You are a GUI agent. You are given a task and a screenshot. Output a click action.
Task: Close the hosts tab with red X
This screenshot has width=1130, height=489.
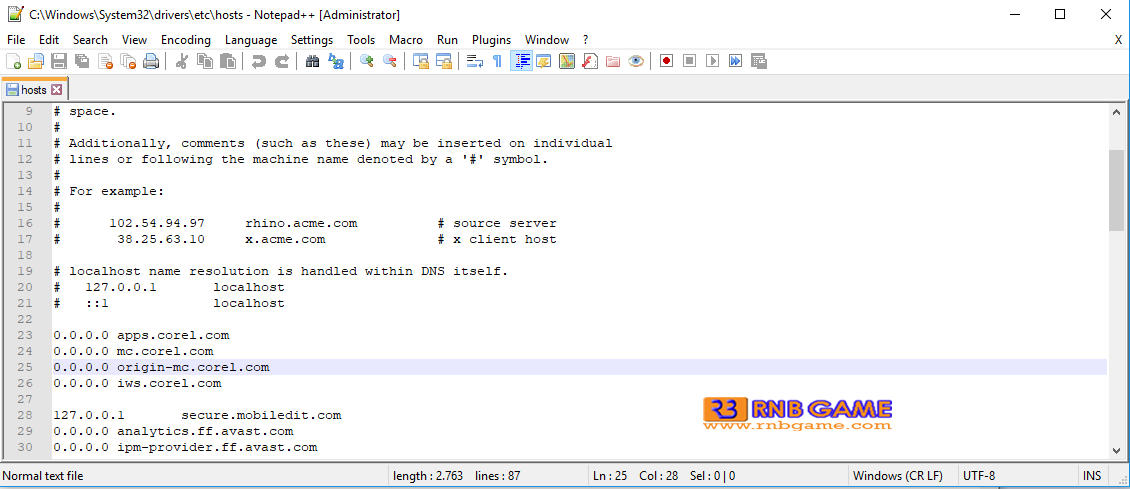tap(56, 90)
